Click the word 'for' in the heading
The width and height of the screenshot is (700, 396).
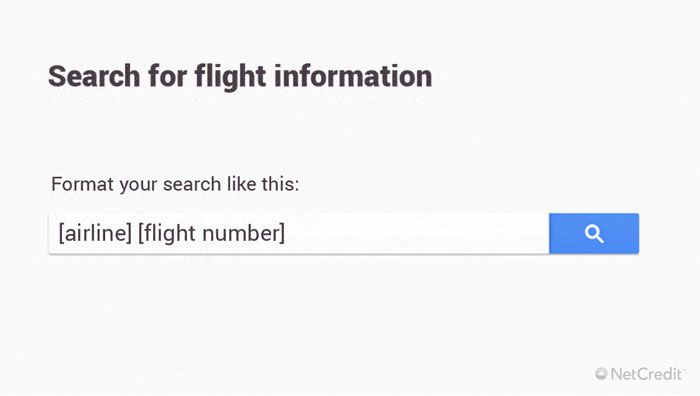coord(167,76)
